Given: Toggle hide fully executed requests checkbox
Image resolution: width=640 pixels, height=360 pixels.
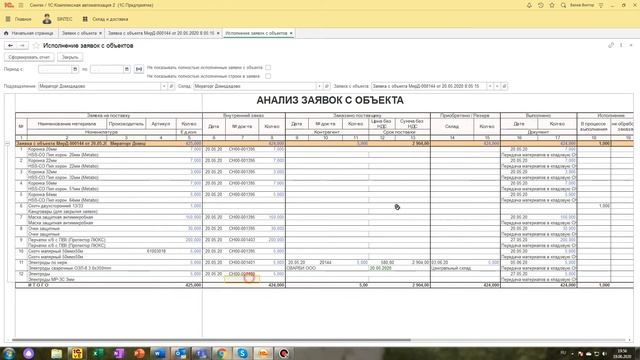Looking at the screenshot, I should 268,67.
